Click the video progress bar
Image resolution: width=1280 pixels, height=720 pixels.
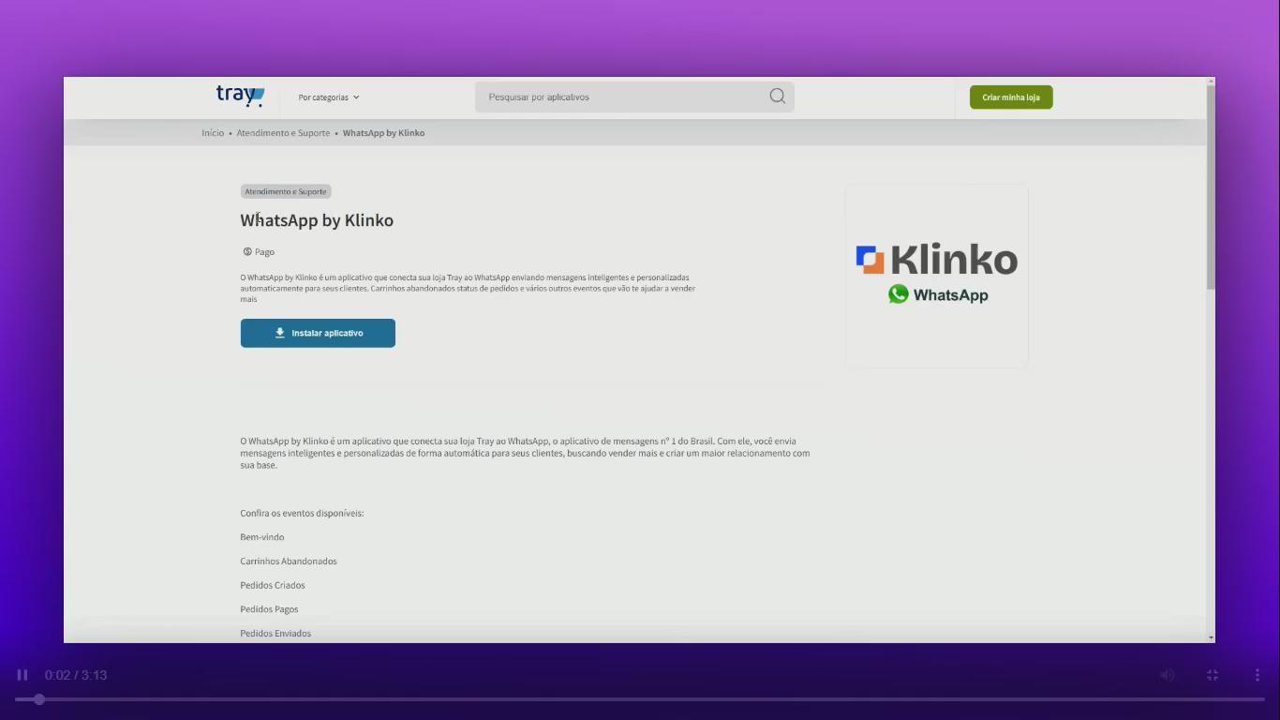(x=640, y=699)
